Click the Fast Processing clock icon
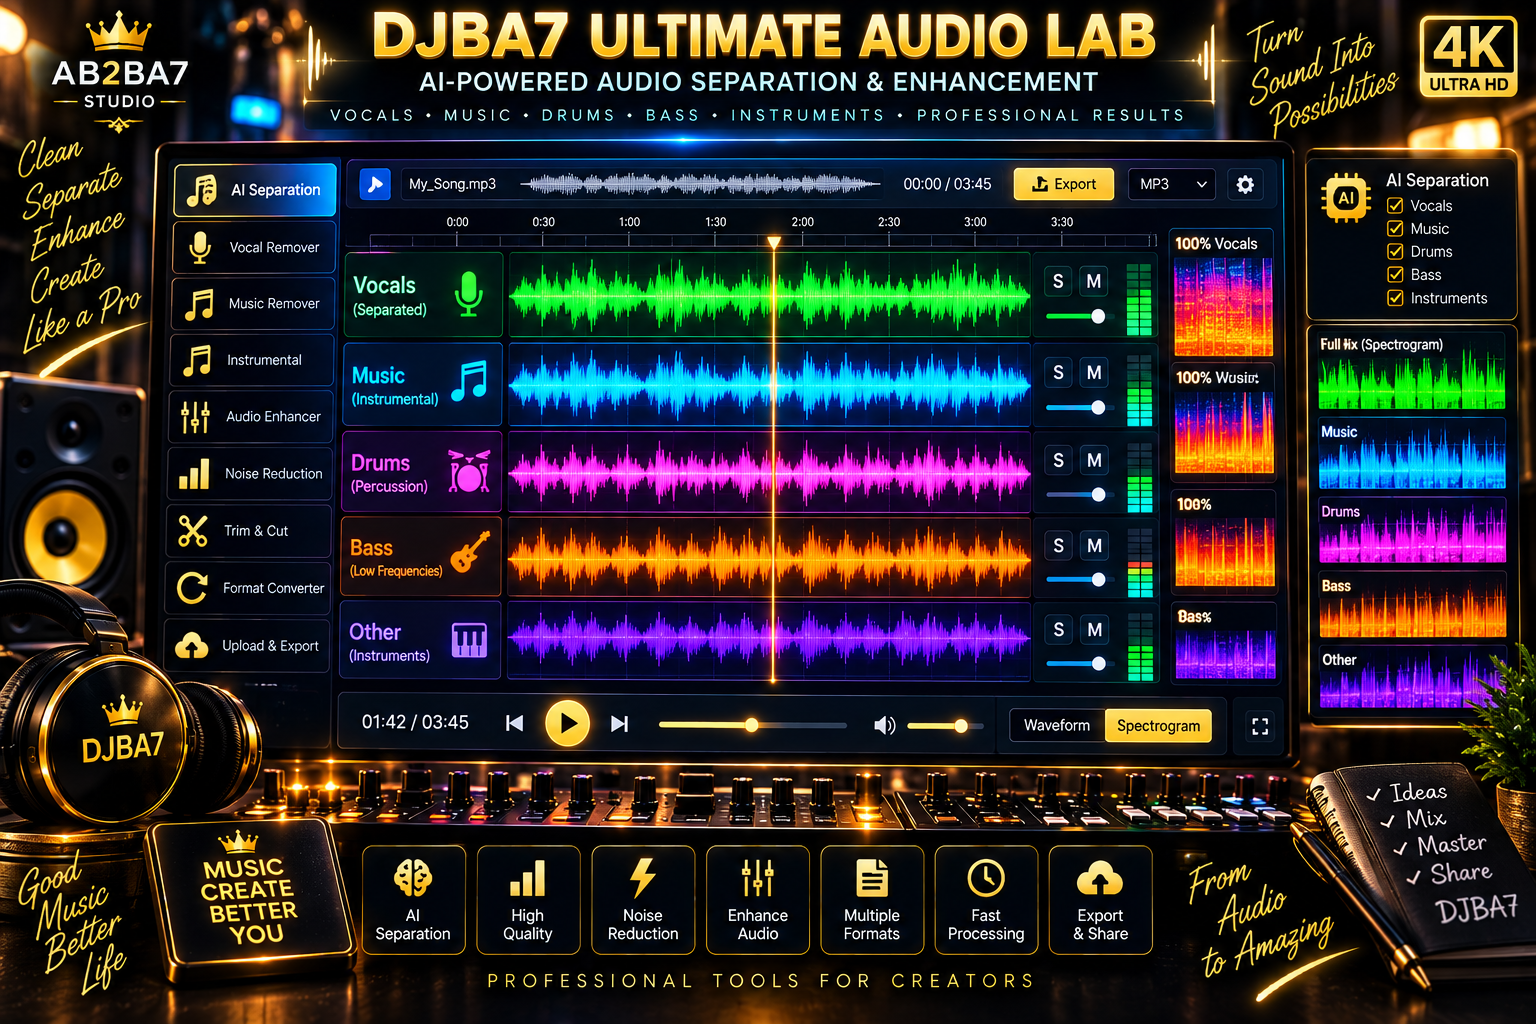1536x1024 pixels. (x=986, y=878)
